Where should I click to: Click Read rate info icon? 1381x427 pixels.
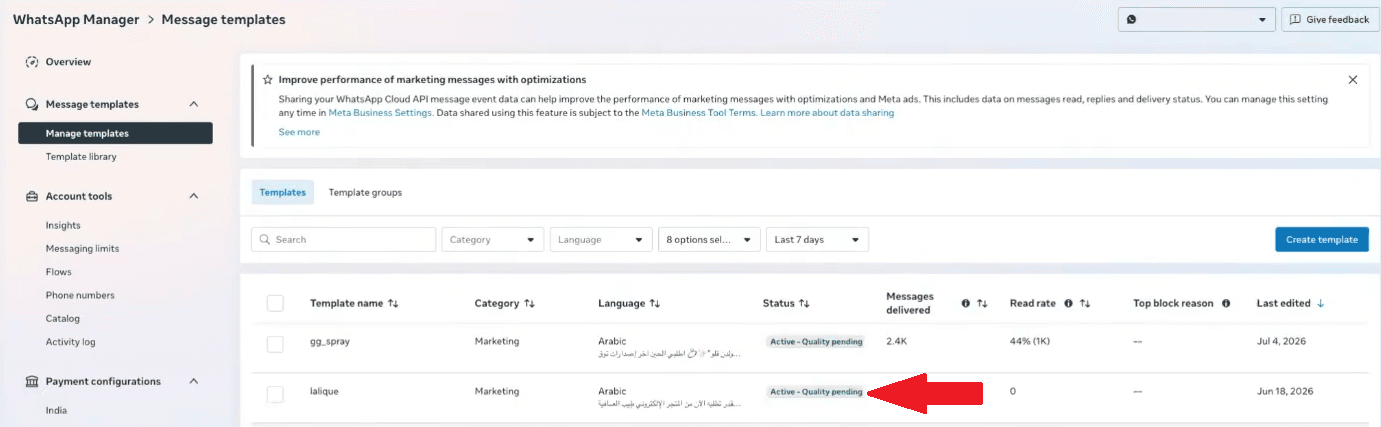click(x=1069, y=303)
